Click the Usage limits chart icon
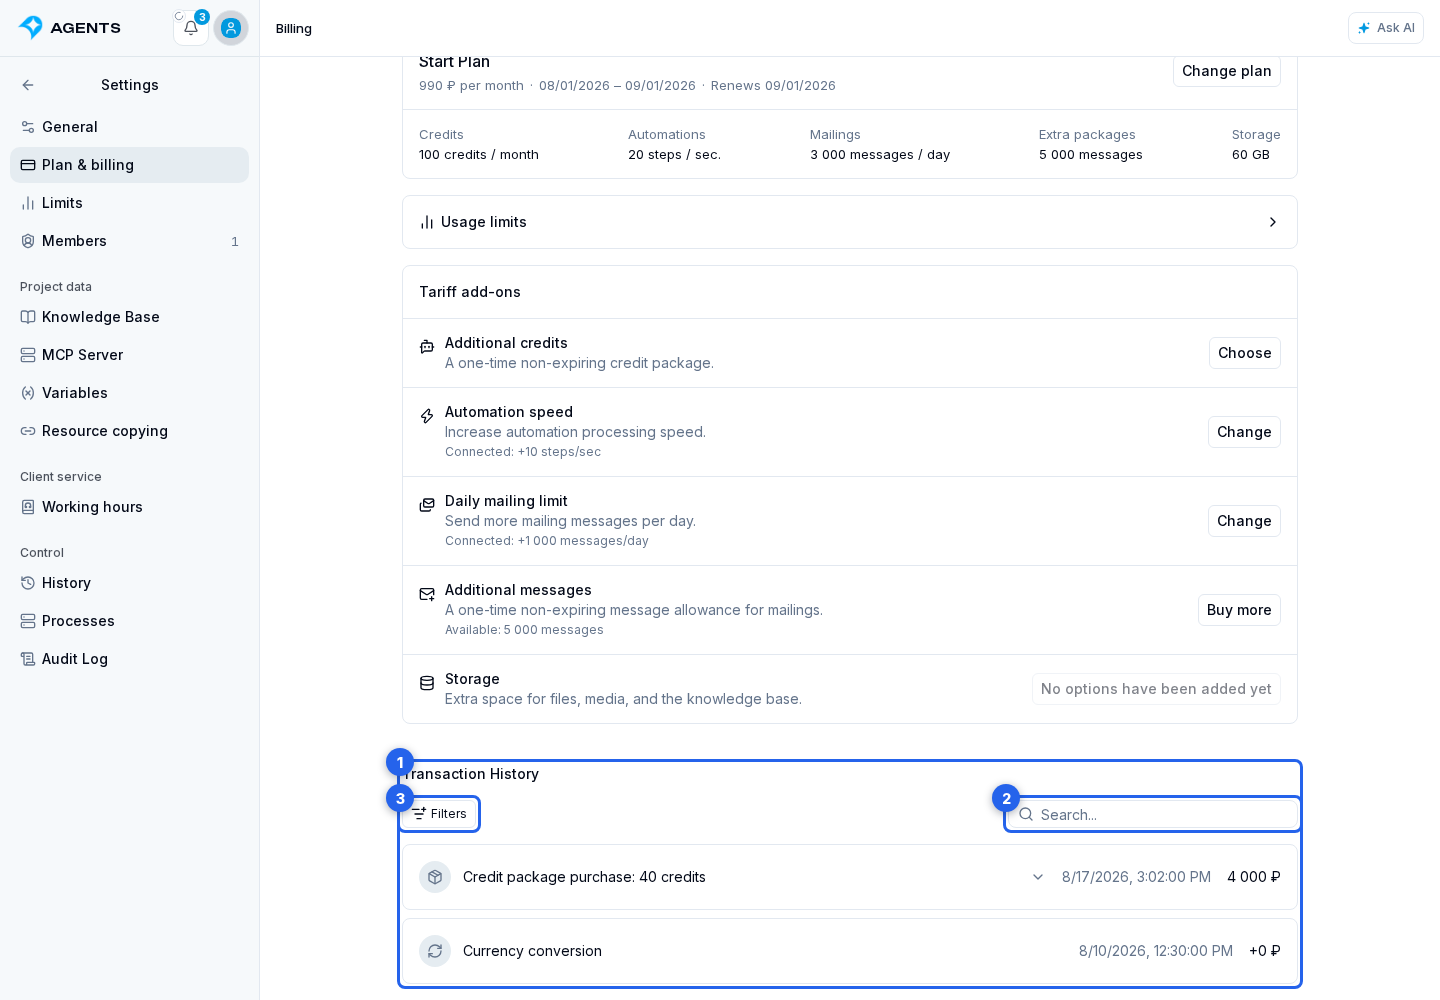This screenshot has width=1440, height=1000. point(427,222)
